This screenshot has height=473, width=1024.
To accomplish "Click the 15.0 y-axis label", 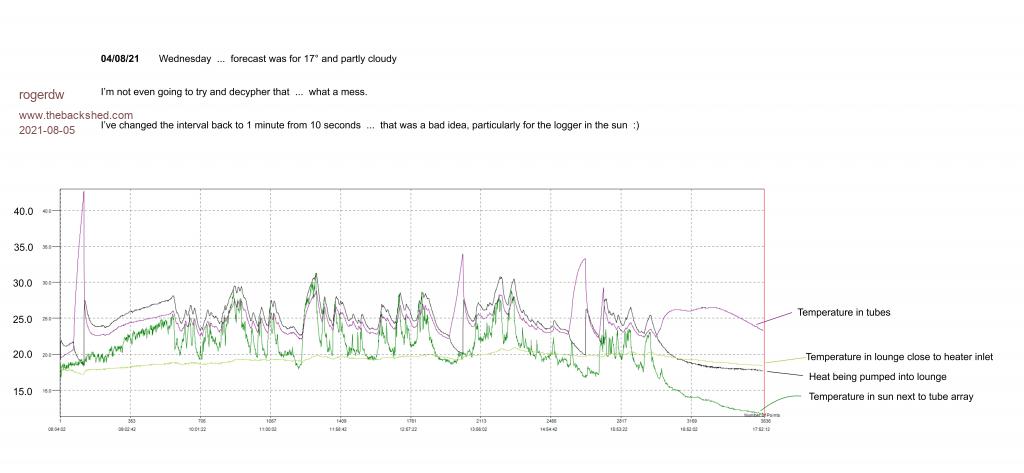I will point(23,391).
